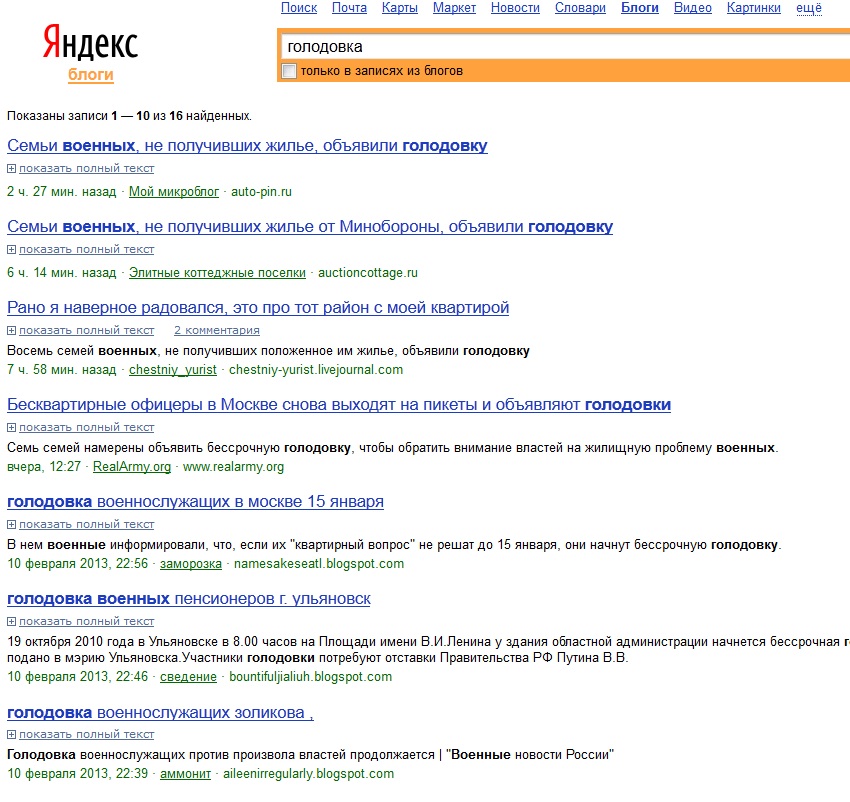Click plus icon under '15 января' result

(12, 524)
